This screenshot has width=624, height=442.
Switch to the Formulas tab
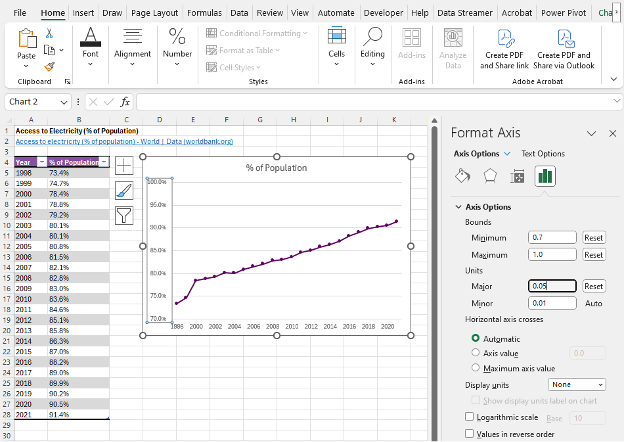(x=204, y=13)
